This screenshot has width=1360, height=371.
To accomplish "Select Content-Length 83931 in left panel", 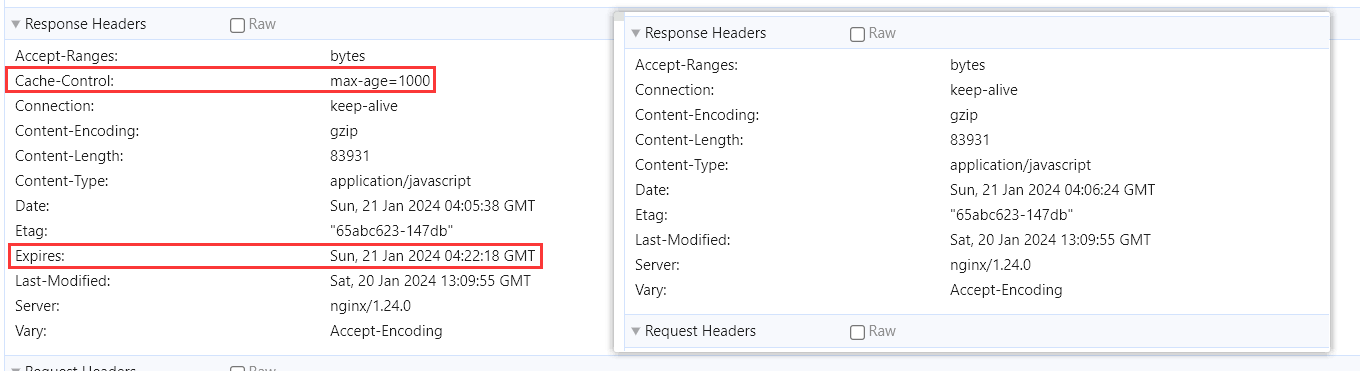I will click(x=350, y=156).
